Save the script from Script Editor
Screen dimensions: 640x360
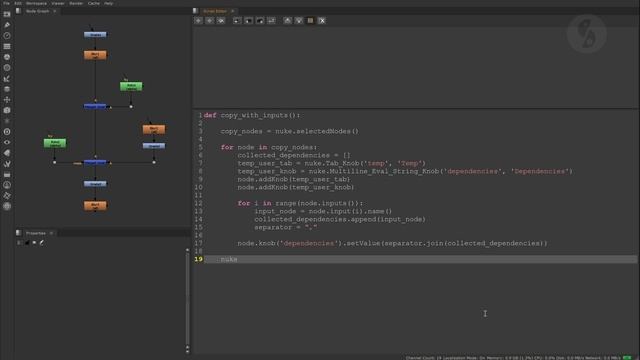pos(260,20)
